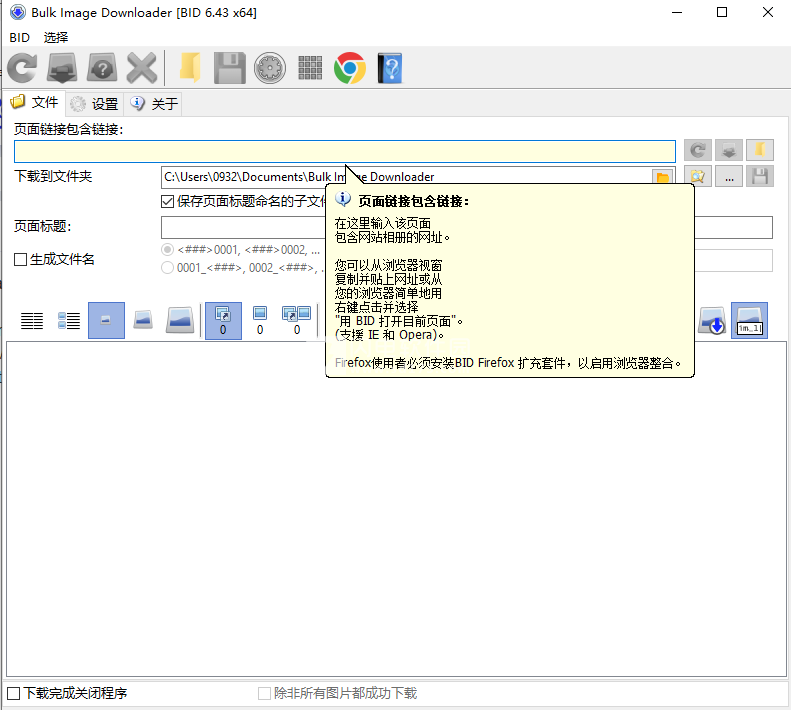Click the Chrome browser toolbar icon
This screenshot has width=791, height=710.
350,68
